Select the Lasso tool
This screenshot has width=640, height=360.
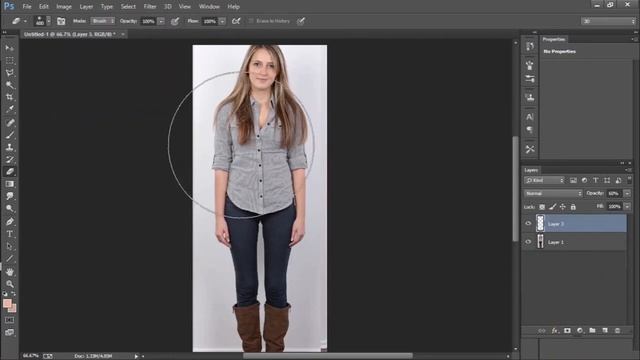point(9,73)
